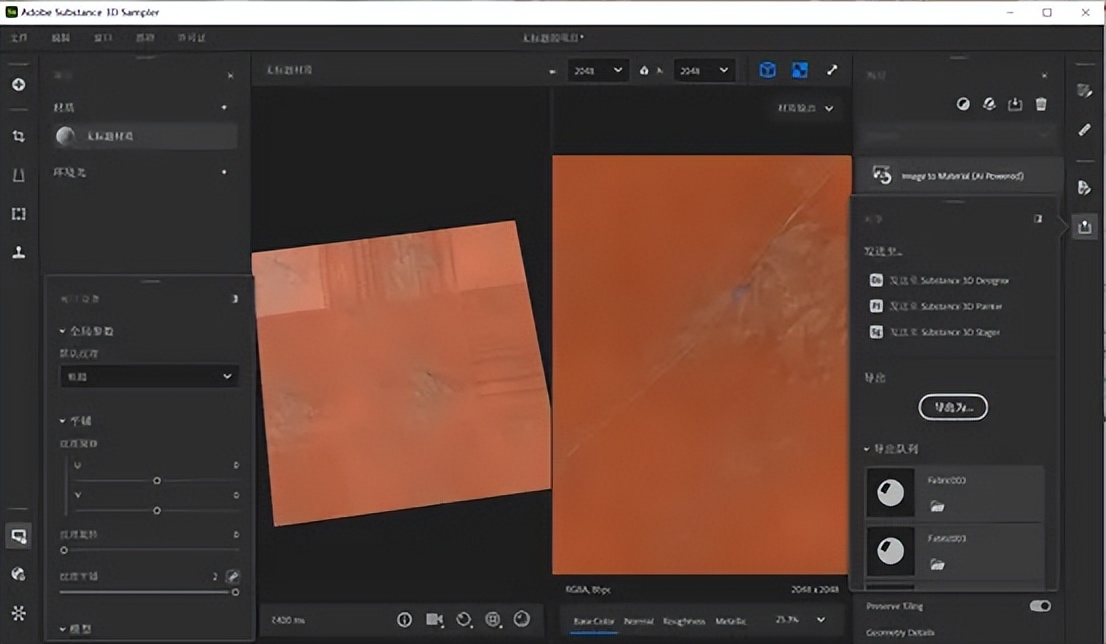Switch to the Roughness channel tab

[x=684, y=622]
